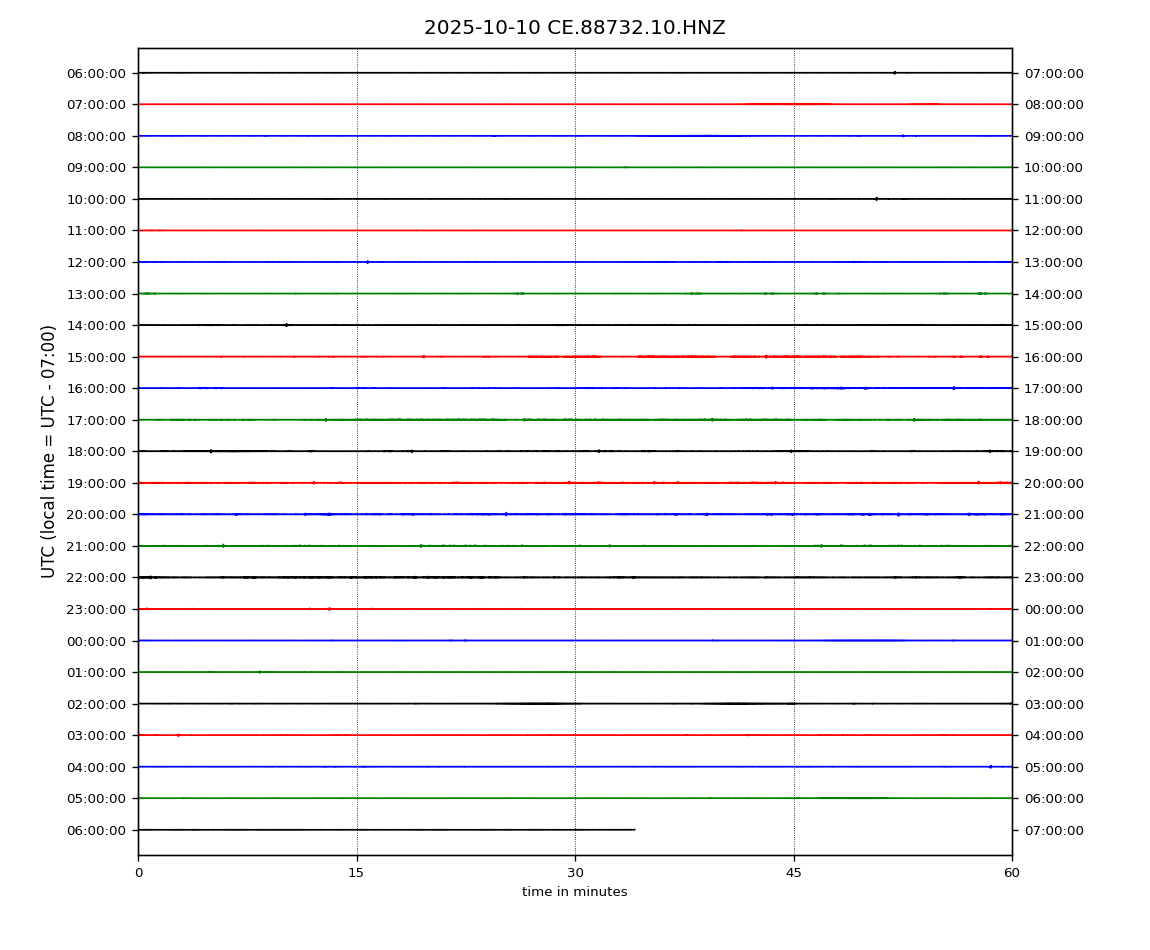
Task: Click the spike on the 10:00:00 UTC trace
Action: click(x=876, y=199)
